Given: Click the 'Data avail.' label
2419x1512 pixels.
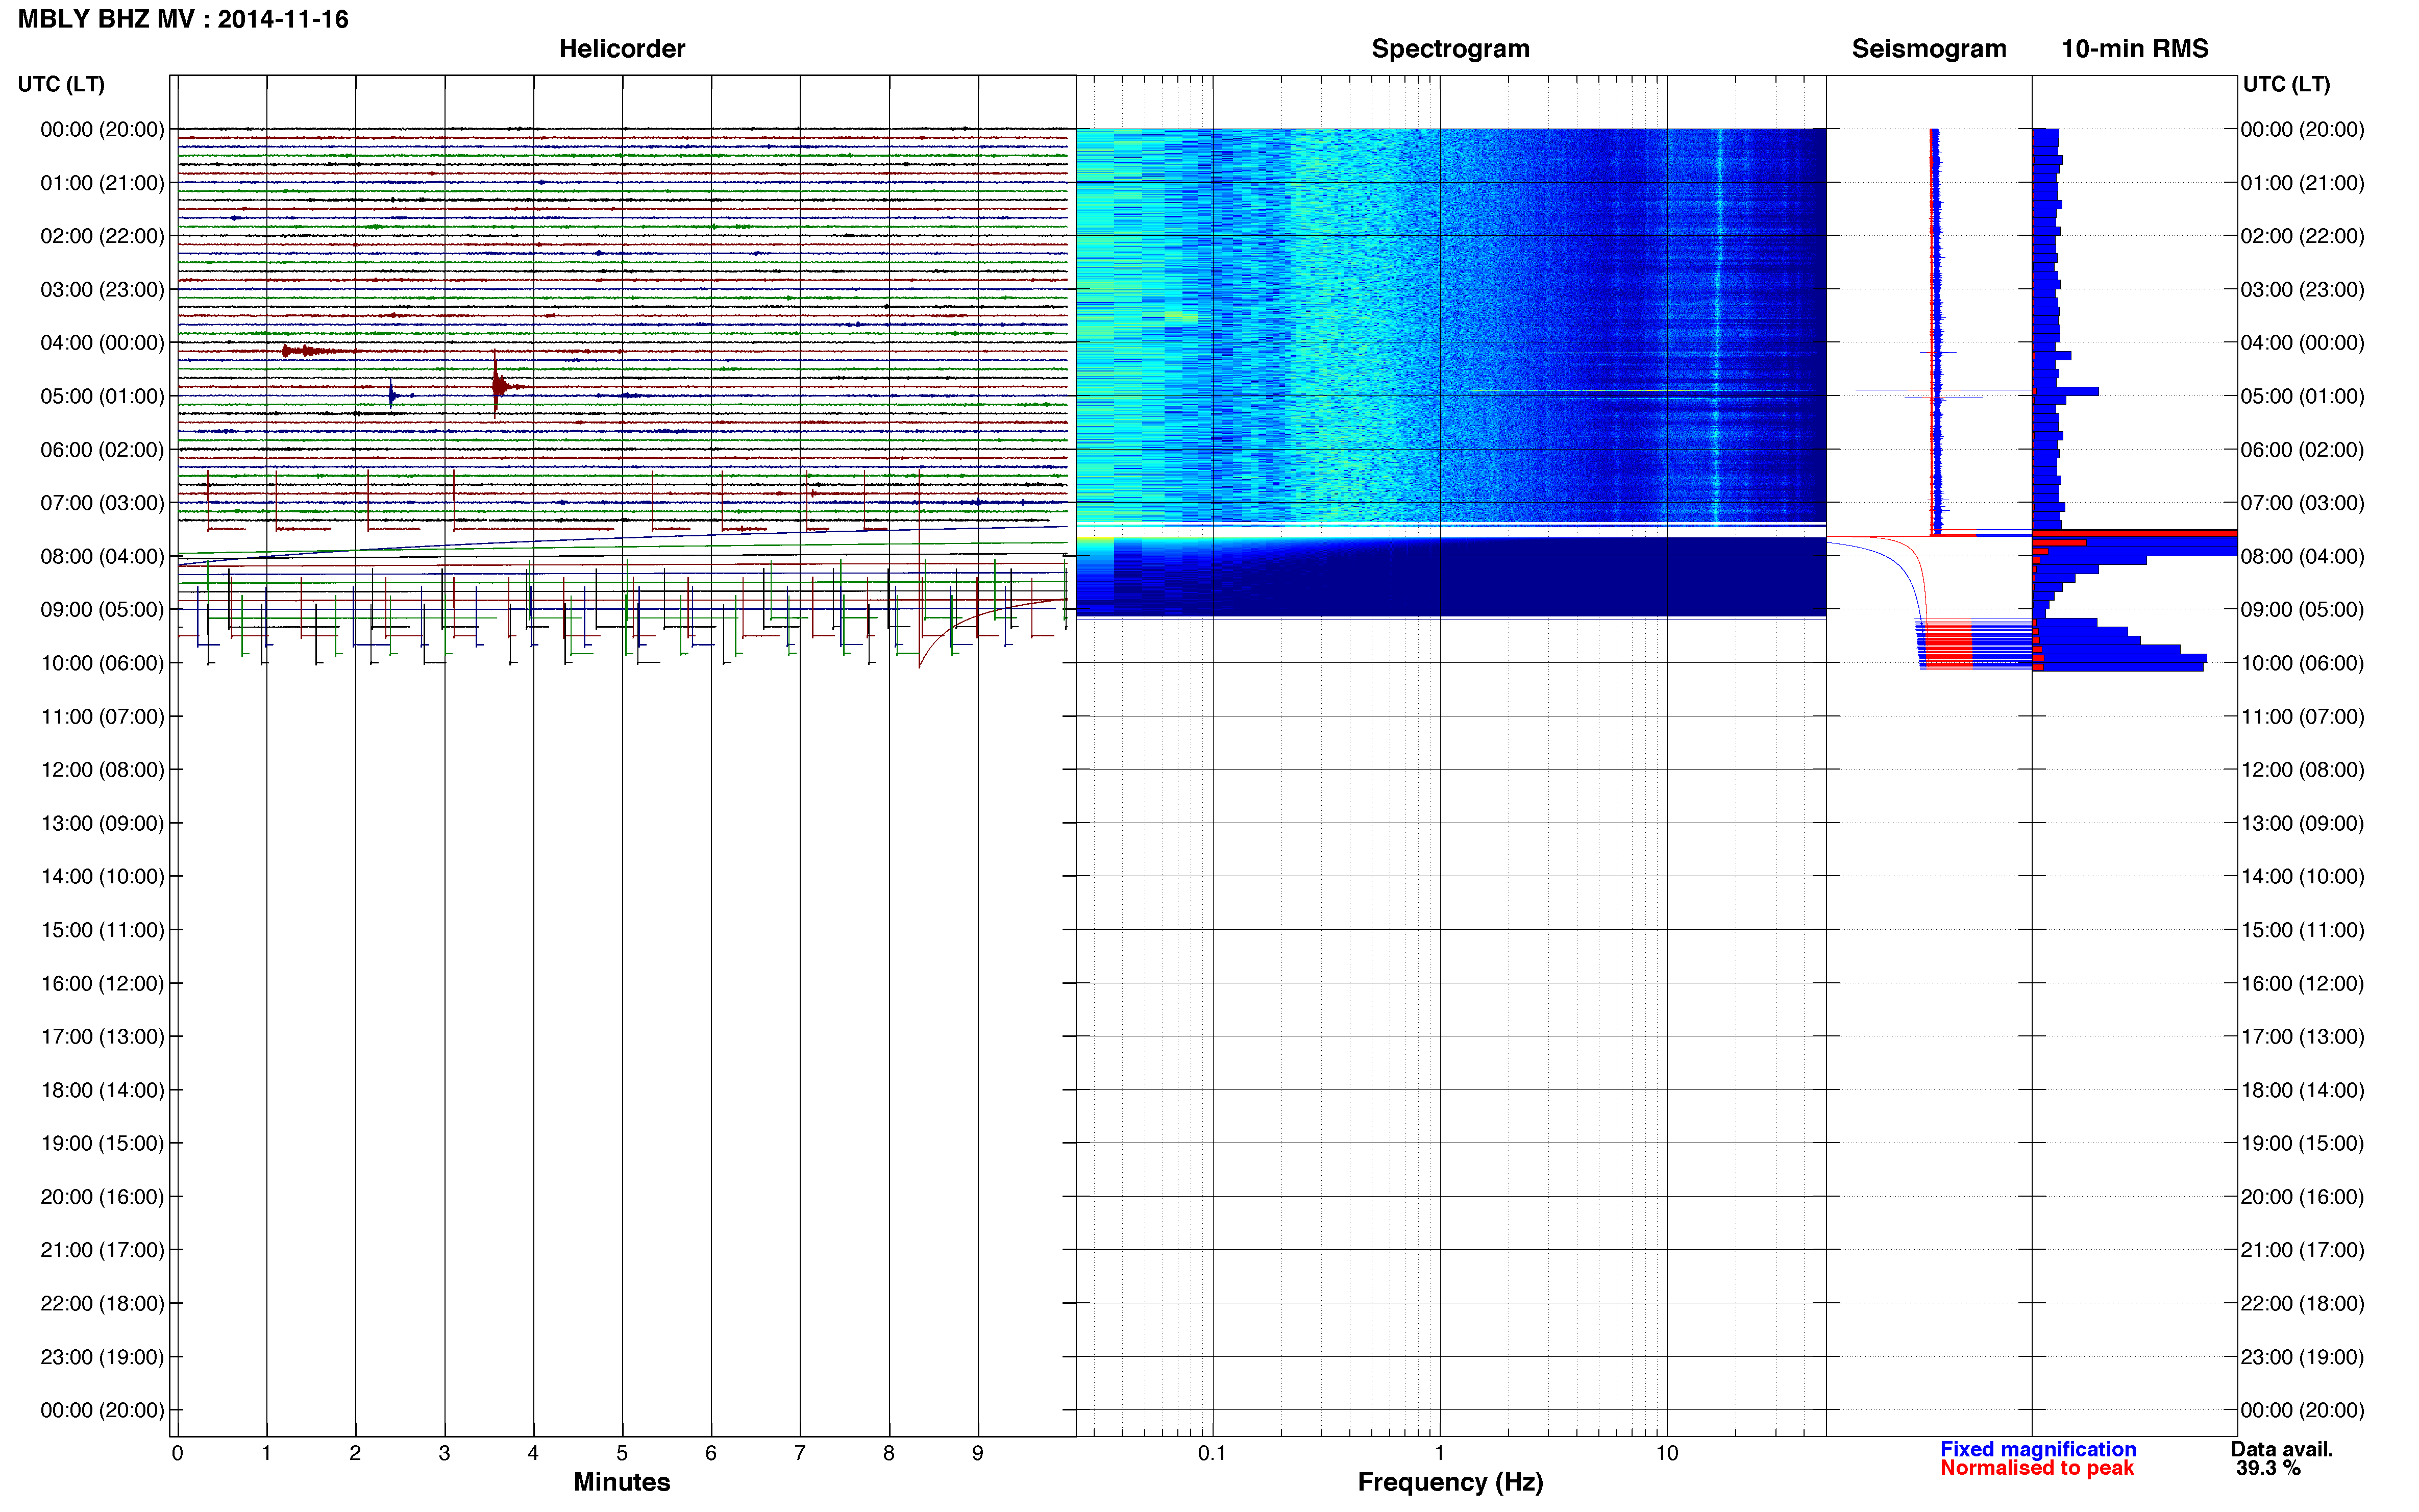Looking at the screenshot, I should (2281, 1449).
